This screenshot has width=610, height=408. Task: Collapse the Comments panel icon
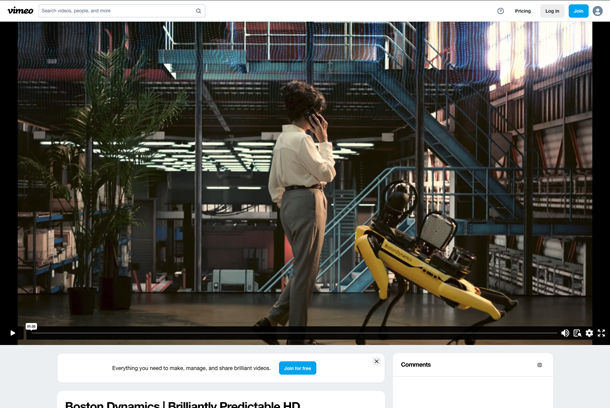[x=540, y=365]
